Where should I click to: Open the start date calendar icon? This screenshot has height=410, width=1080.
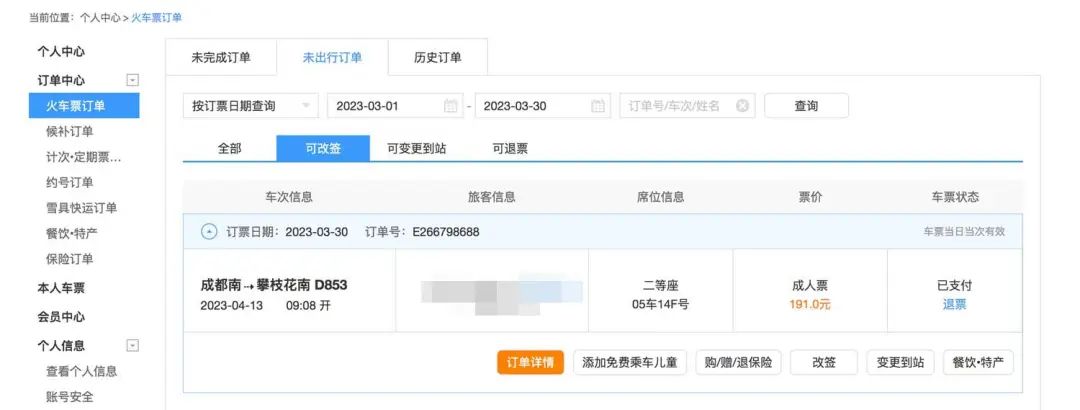click(x=450, y=106)
